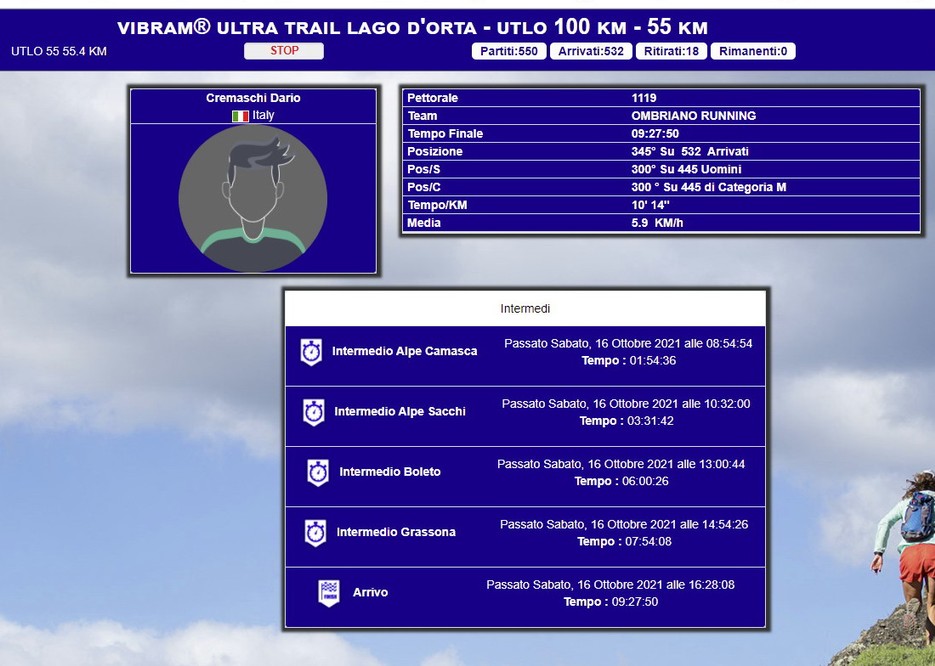Click the Pos/S row label

[x=423, y=169]
